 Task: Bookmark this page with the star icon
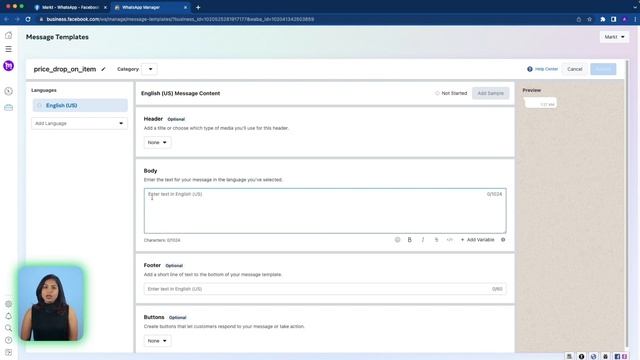pos(589,19)
